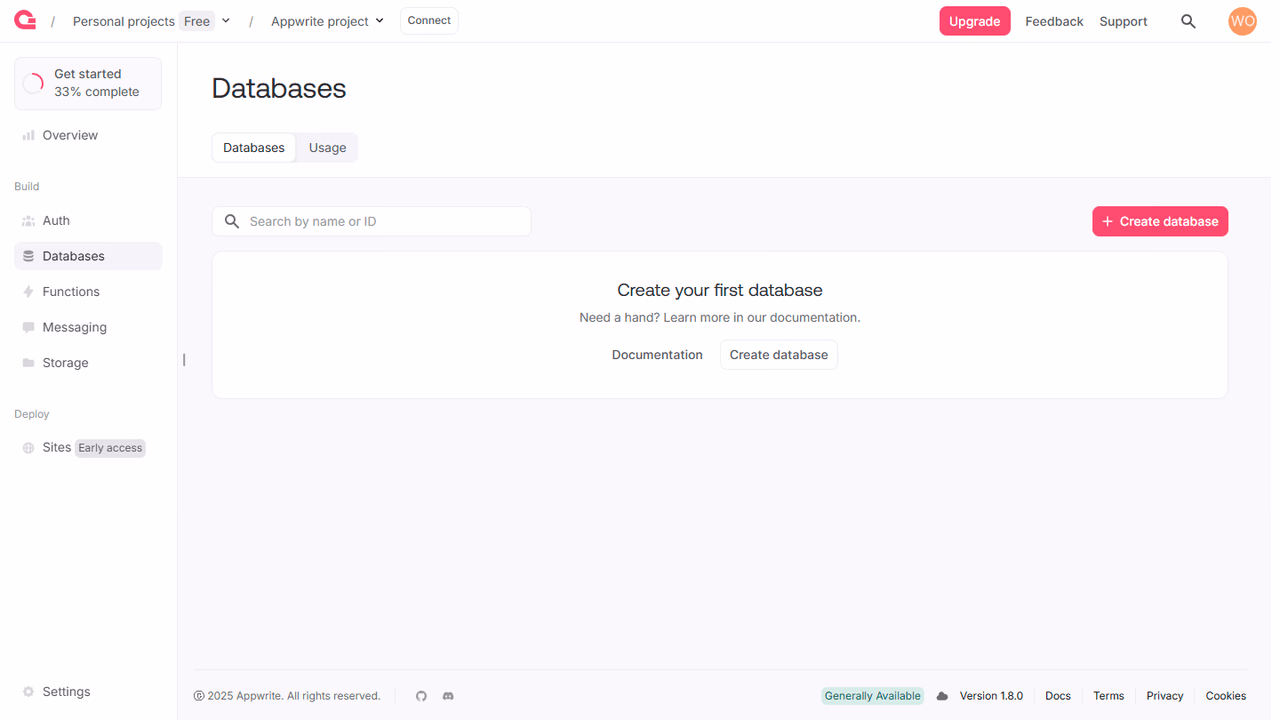The width and height of the screenshot is (1280, 720).
Task: Select the Databases tab
Action: [x=254, y=148]
